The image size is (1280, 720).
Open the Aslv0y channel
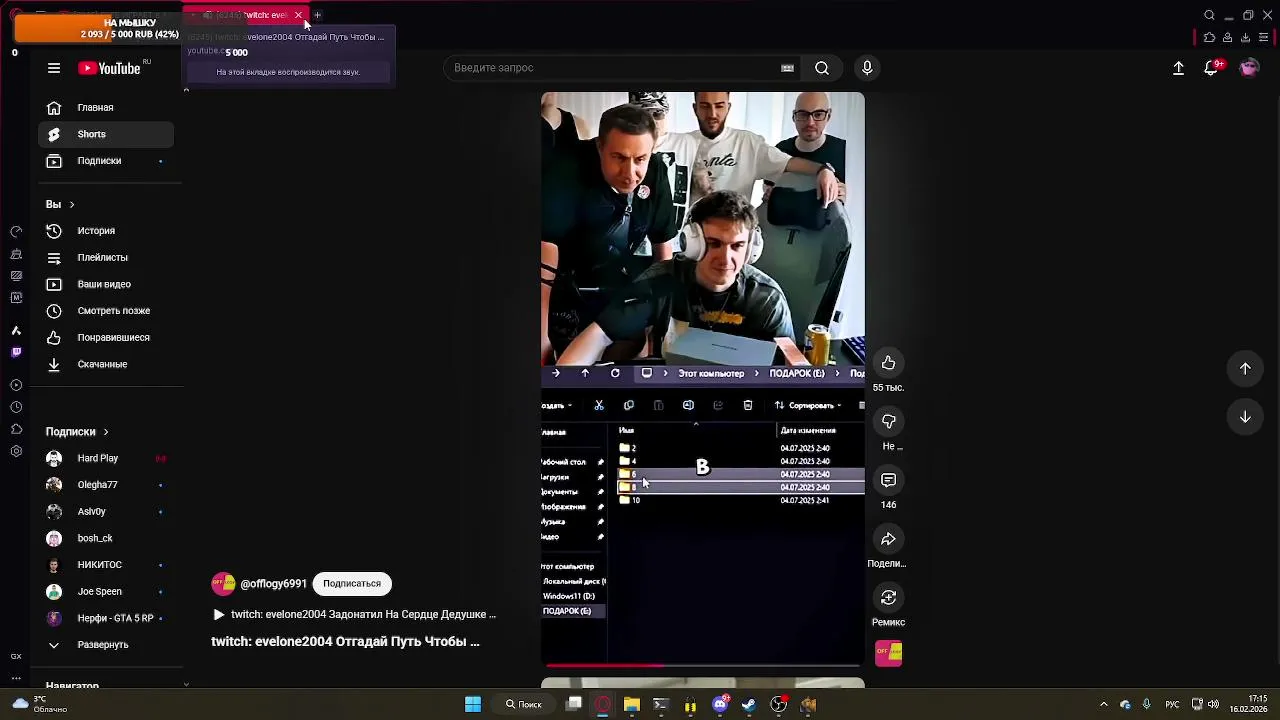[106, 512]
